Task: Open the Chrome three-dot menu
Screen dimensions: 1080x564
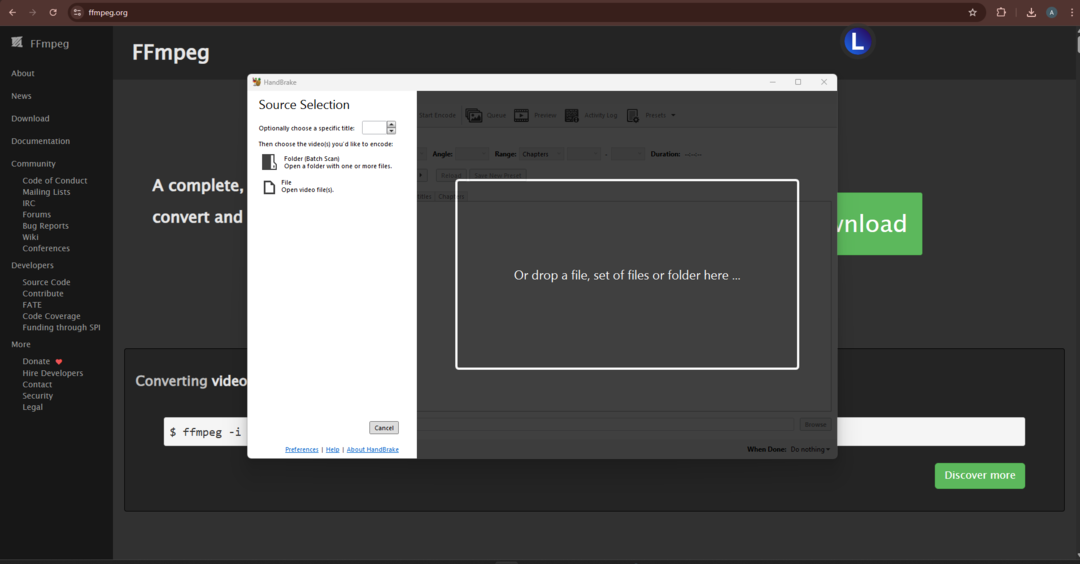Action: pyautogui.click(x=1072, y=12)
